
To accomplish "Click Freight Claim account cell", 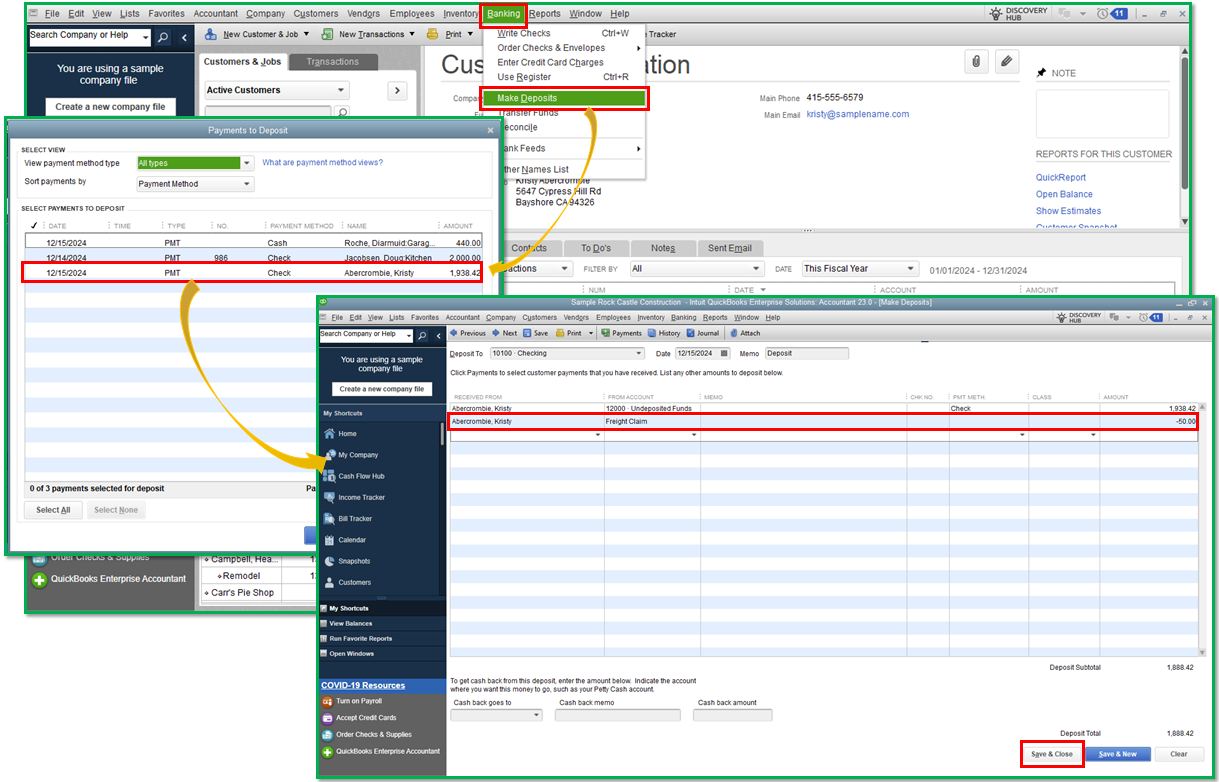I will click(x=651, y=422).
